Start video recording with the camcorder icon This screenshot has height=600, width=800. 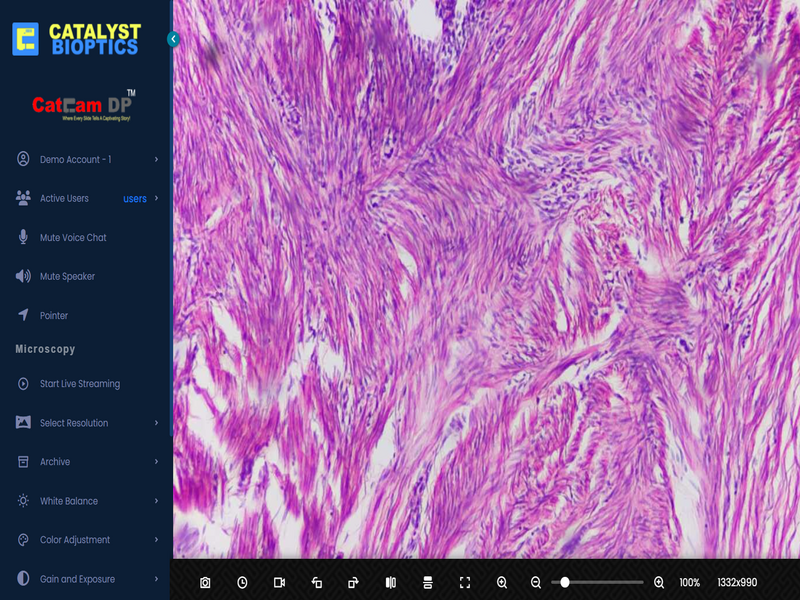pos(280,582)
